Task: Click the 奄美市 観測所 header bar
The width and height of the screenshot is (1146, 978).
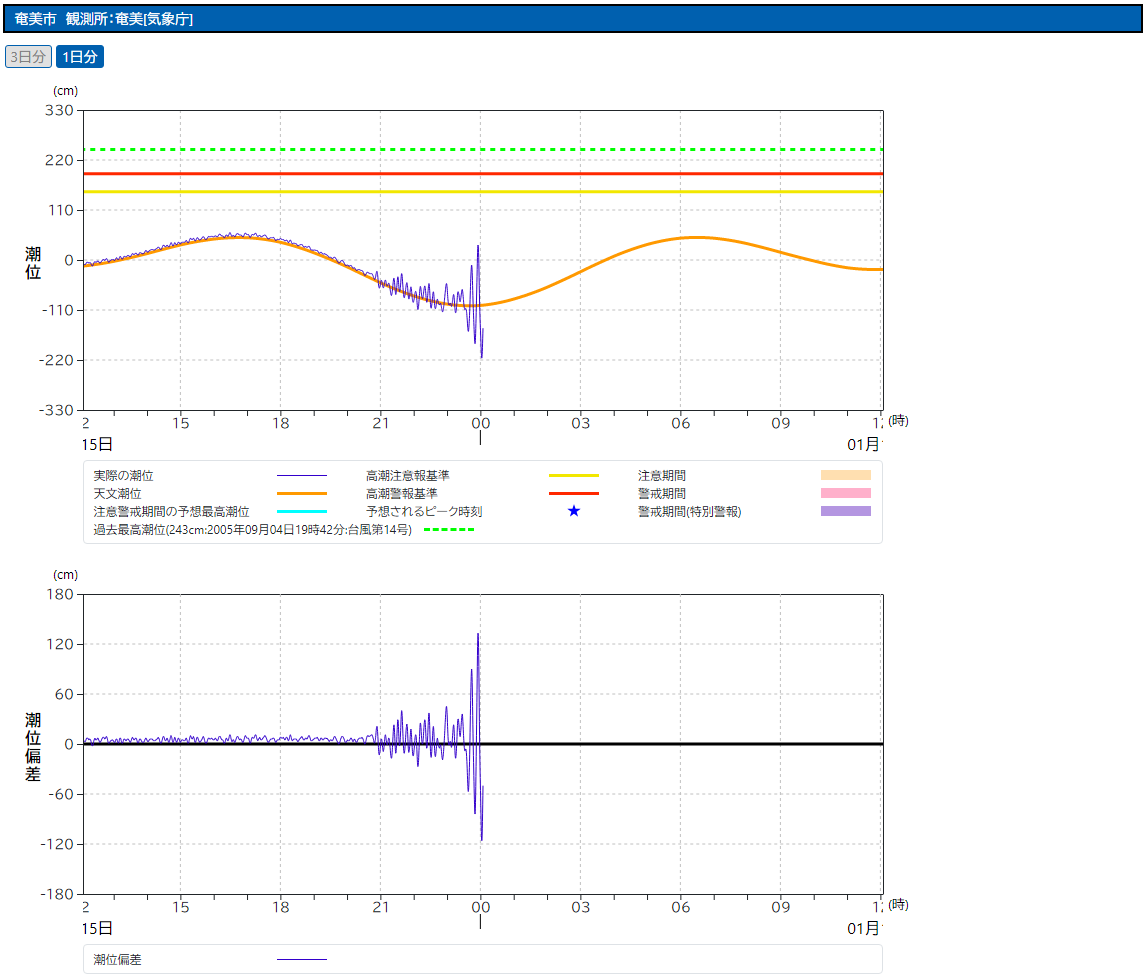Action: pos(573,19)
